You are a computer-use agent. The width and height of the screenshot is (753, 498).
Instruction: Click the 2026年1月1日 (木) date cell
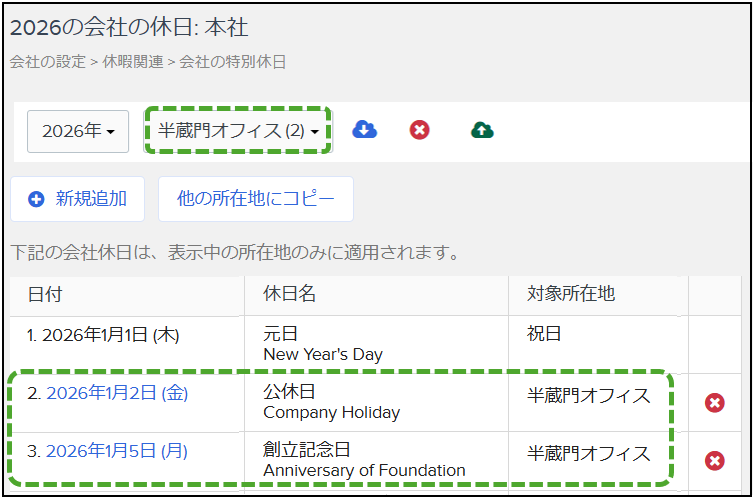[103, 335]
